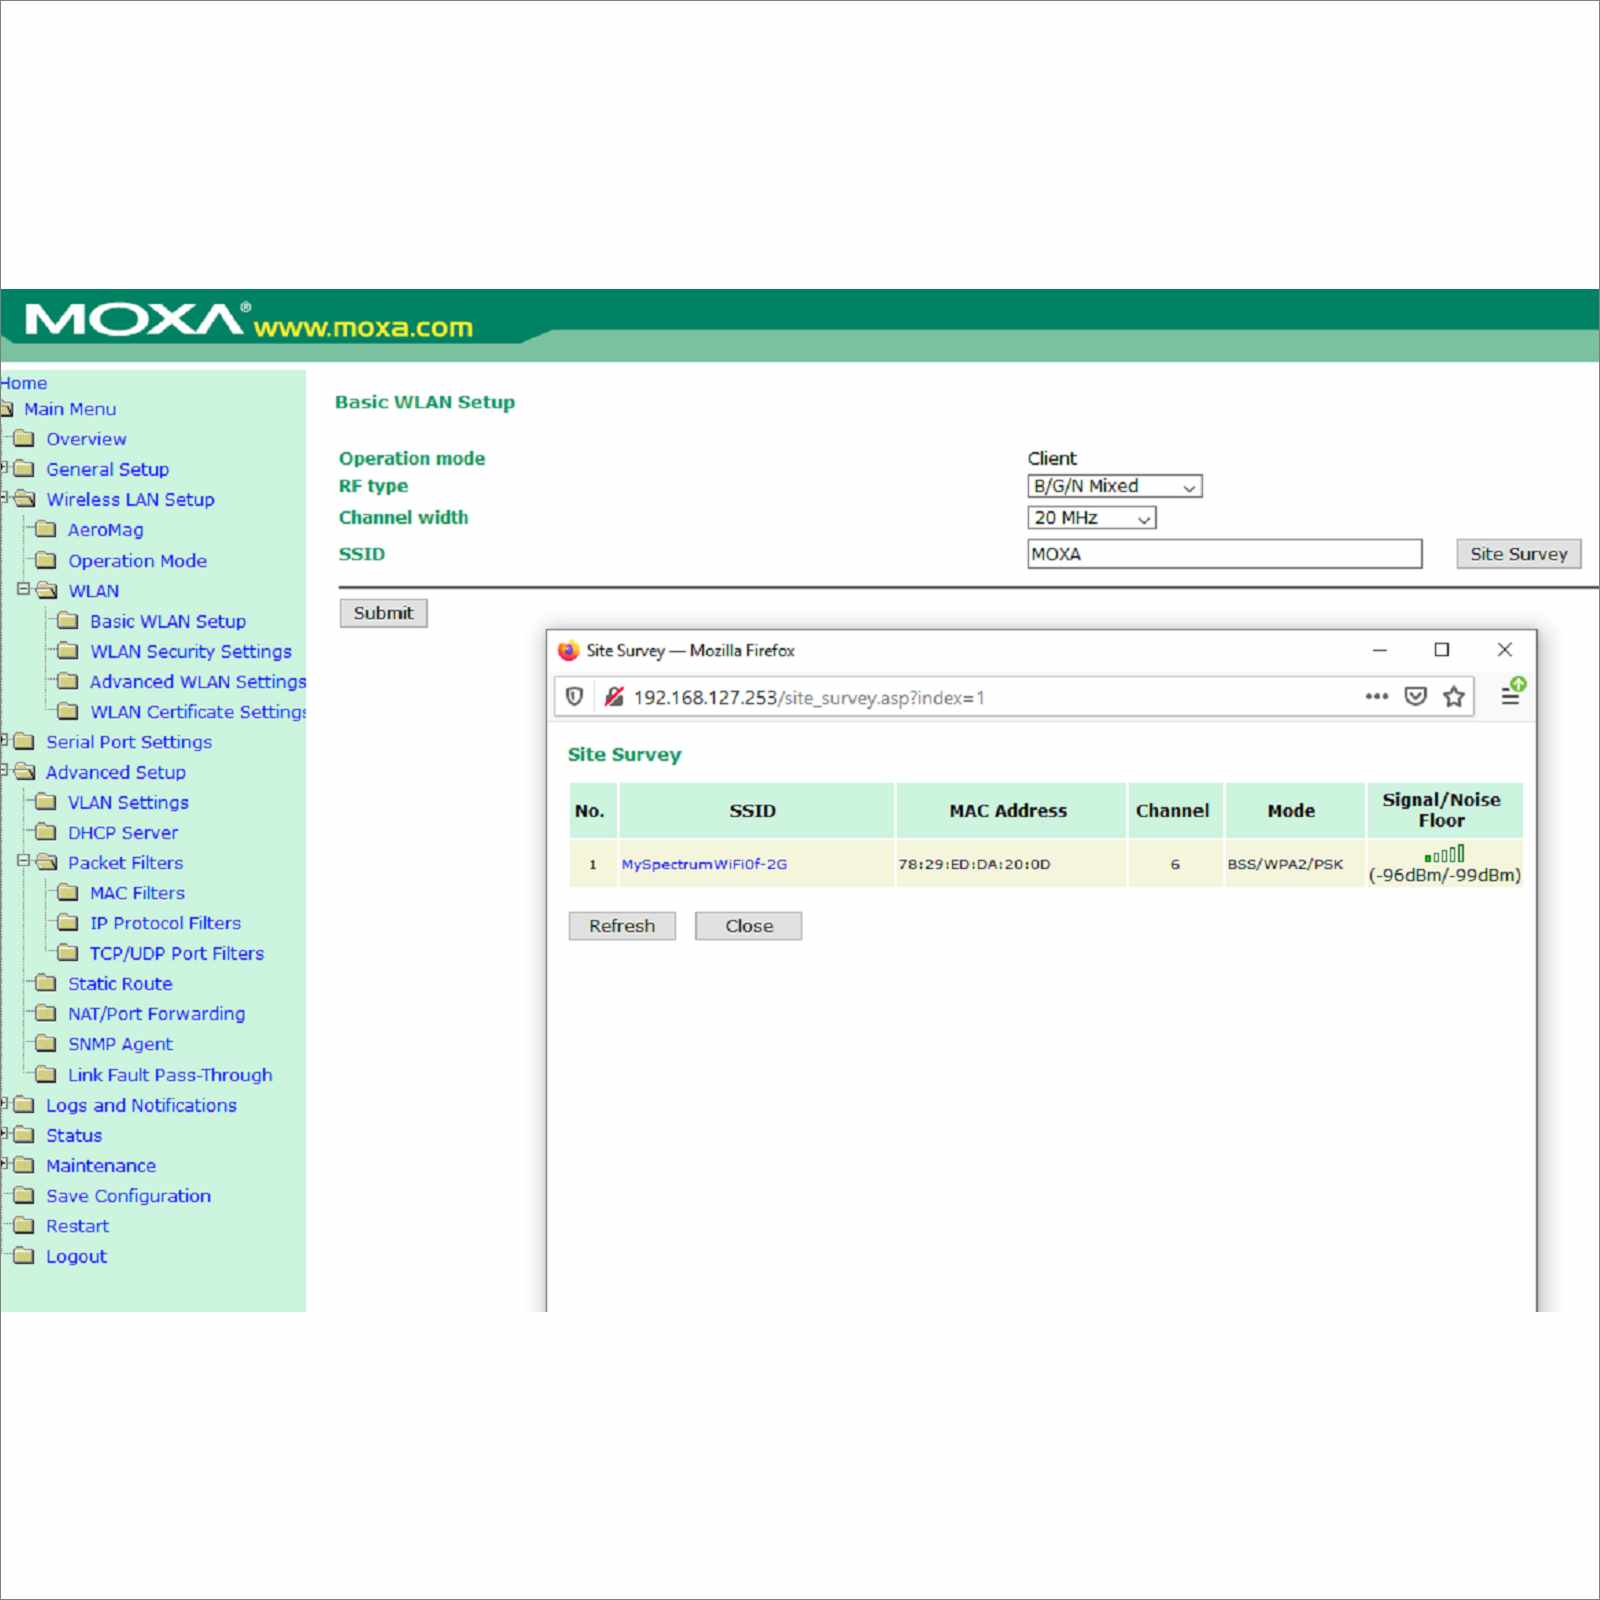Click into the SSID input field
Viewport: 1600px width, 1600px height.
point(1224,553)
